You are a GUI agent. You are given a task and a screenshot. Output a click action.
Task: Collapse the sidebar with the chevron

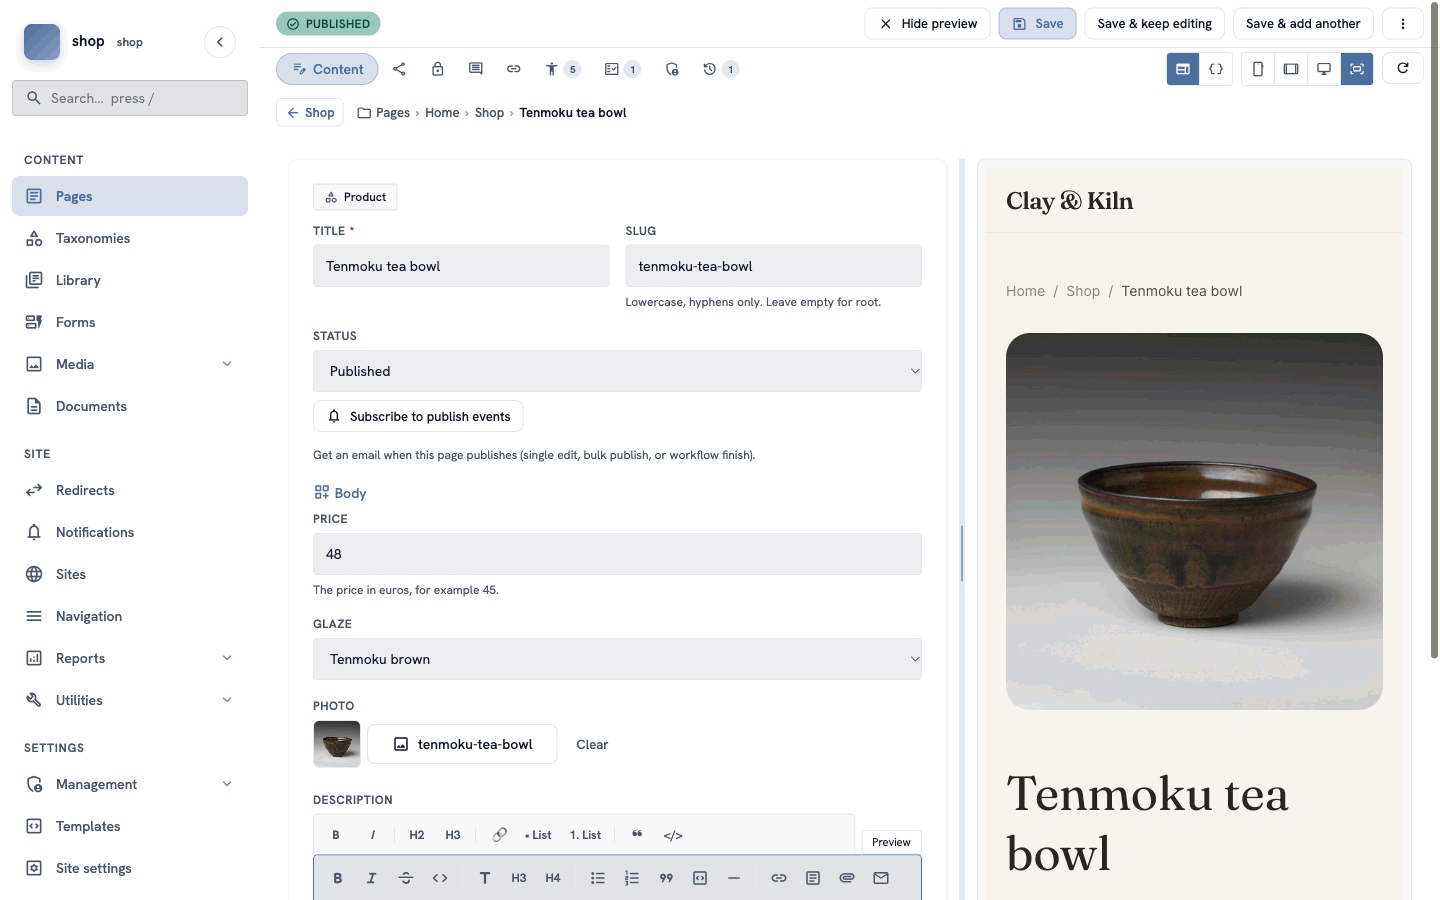tap(220, 42)
